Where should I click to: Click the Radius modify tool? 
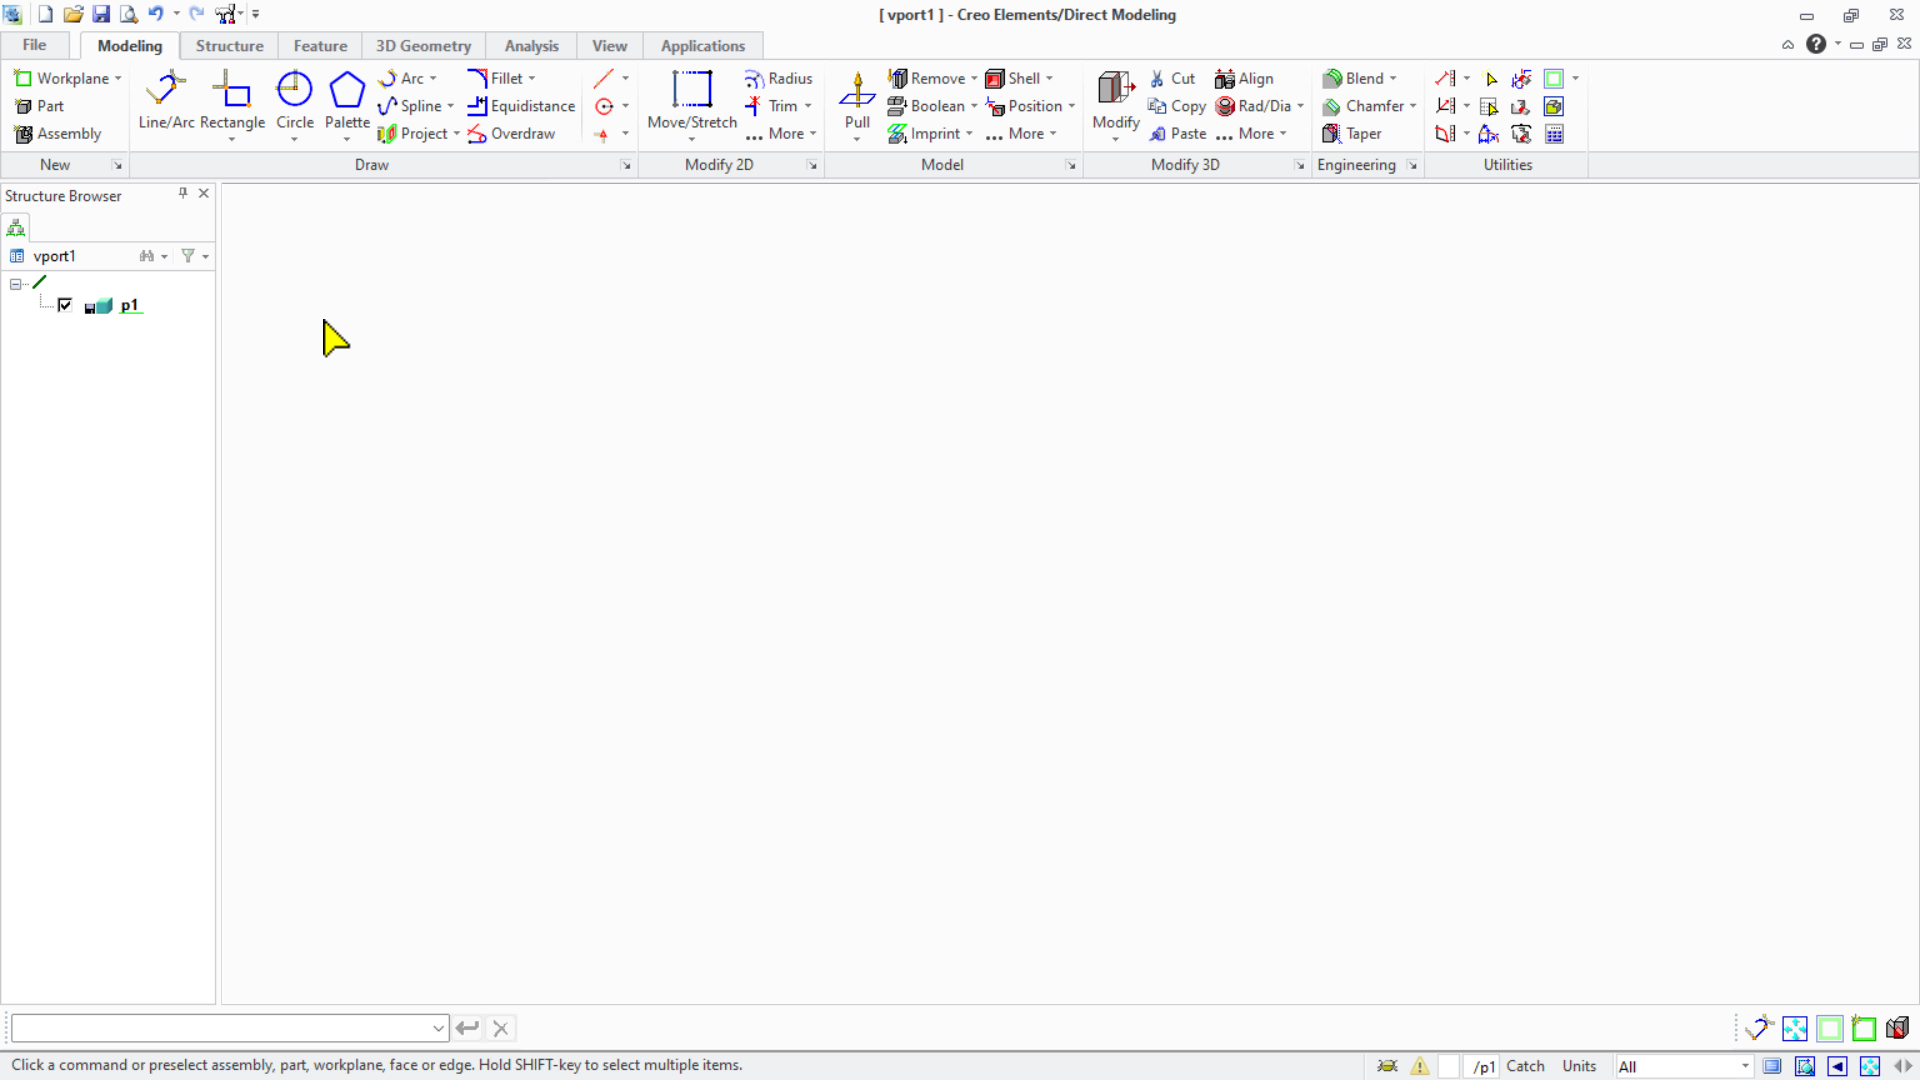click(x=778, y=79)
